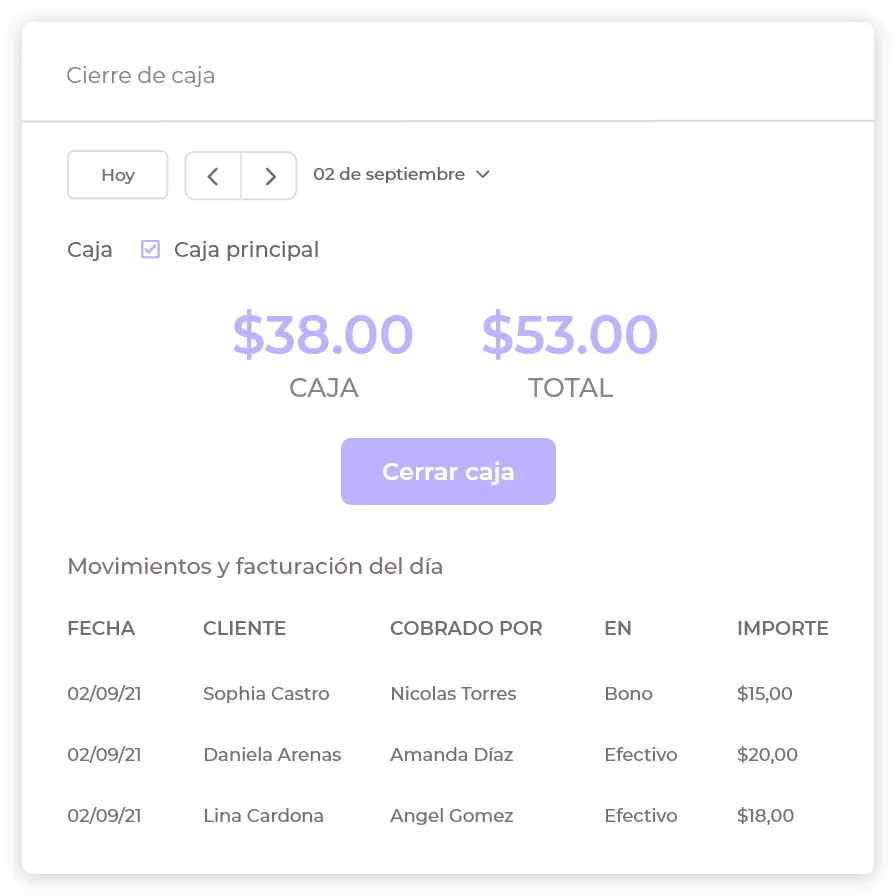Image resolution: width=896 pixels, height=896 pixels.
Task: Open the Daniela Arenas client row
Action: point(272,755)
